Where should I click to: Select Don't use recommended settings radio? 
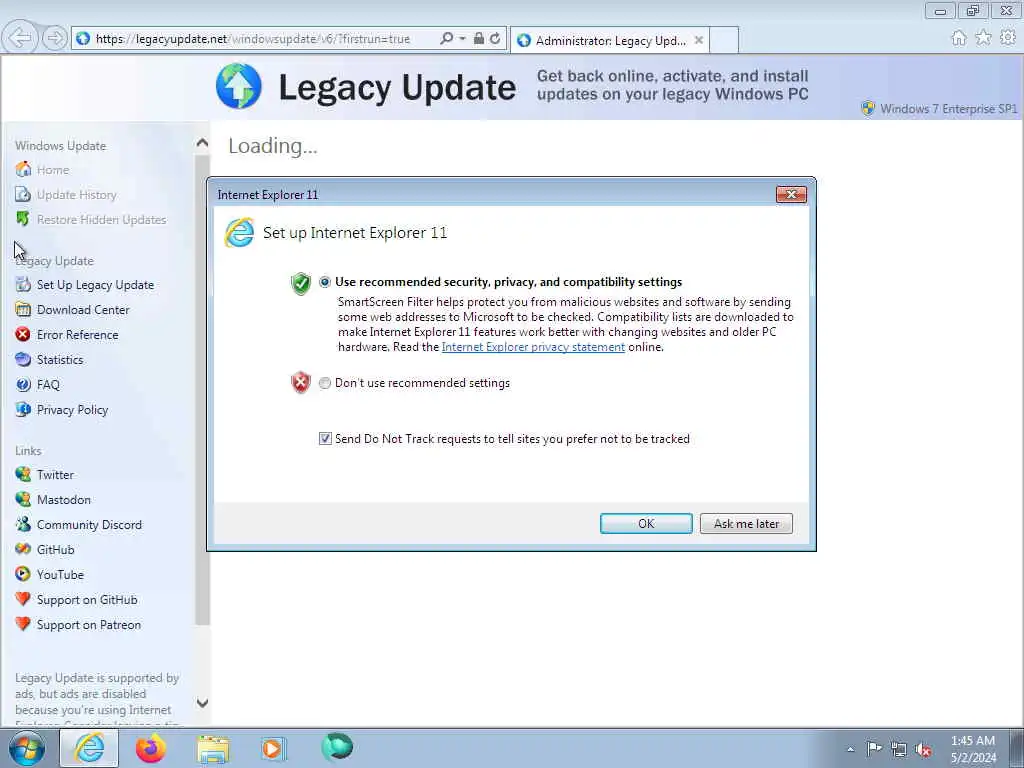(x=325, y=383)
